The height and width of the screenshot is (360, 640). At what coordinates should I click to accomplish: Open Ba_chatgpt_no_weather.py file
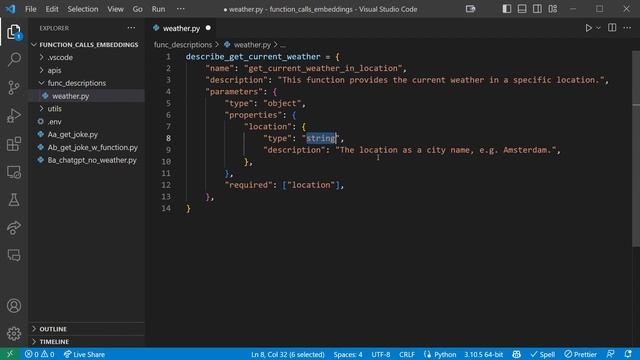pyautogui.click(x=86, y=160)
